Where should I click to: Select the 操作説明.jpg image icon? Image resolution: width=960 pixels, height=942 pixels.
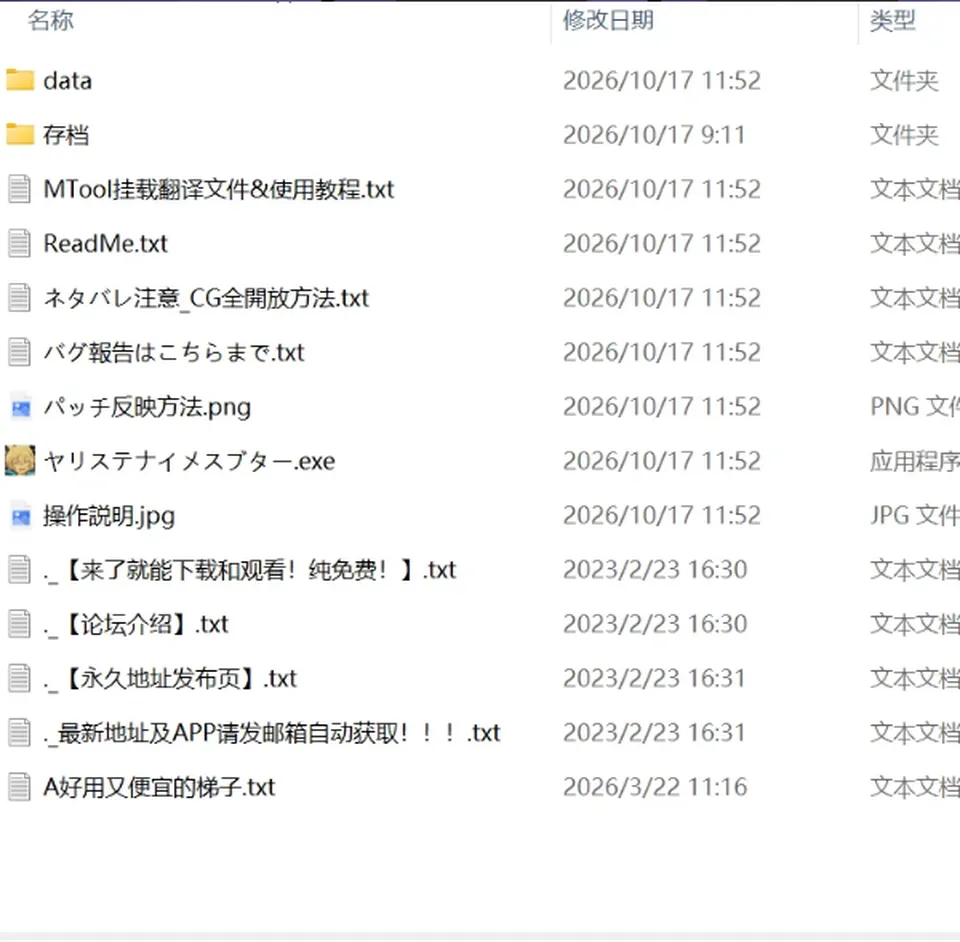point(20,516)
